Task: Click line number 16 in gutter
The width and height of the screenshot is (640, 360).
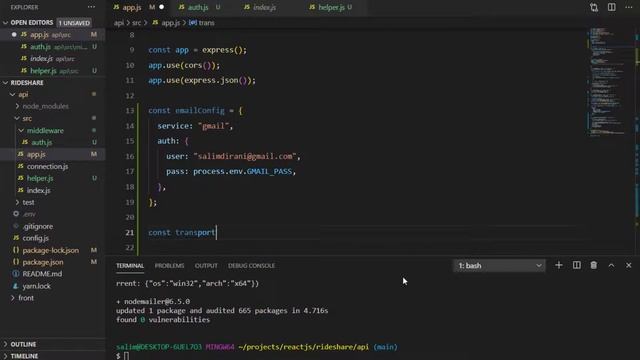Action: [x=129, y=156]
